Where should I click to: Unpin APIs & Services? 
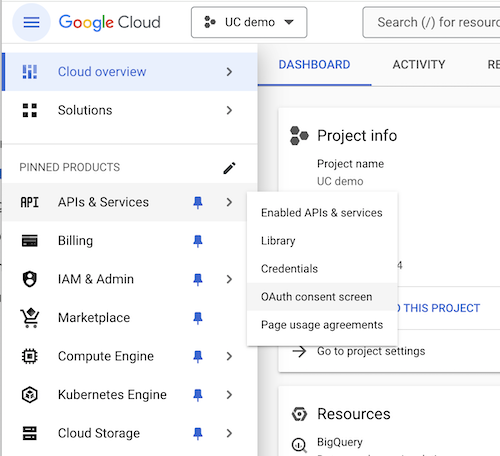pos(198,202)
